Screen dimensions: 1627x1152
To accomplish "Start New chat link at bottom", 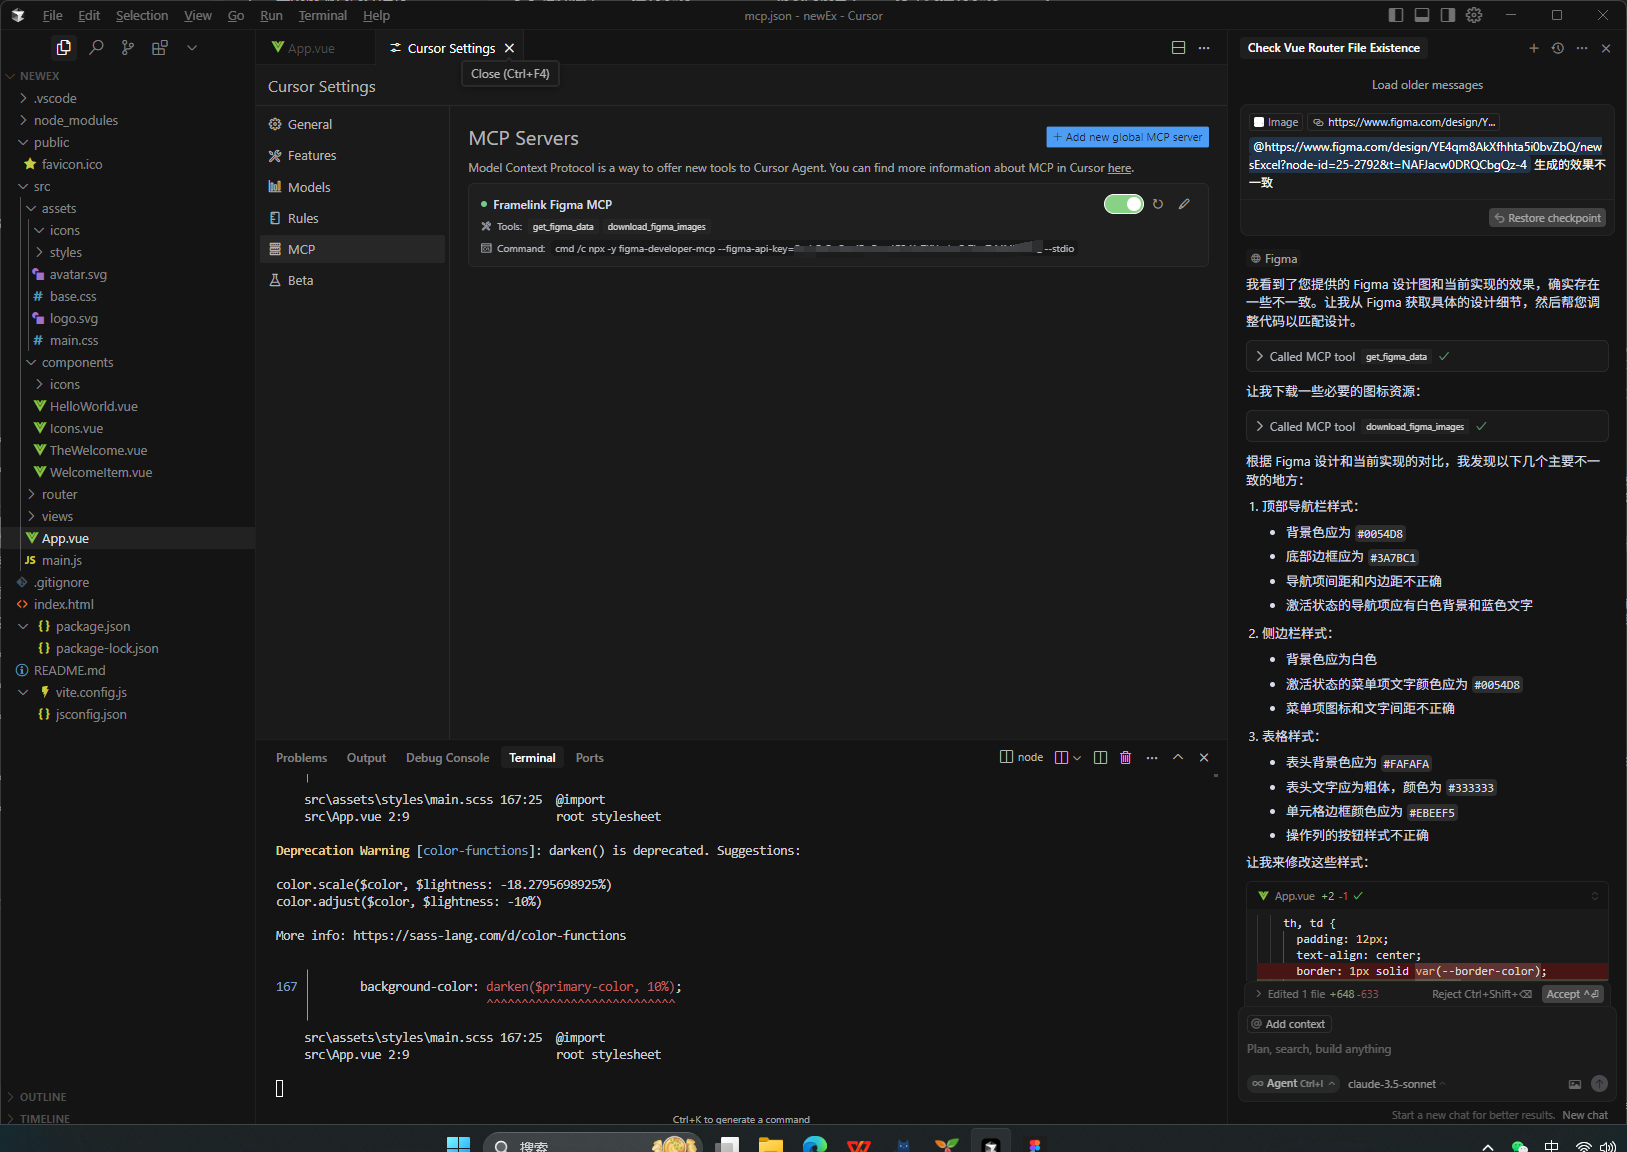I will [x=1585, y=1115].
